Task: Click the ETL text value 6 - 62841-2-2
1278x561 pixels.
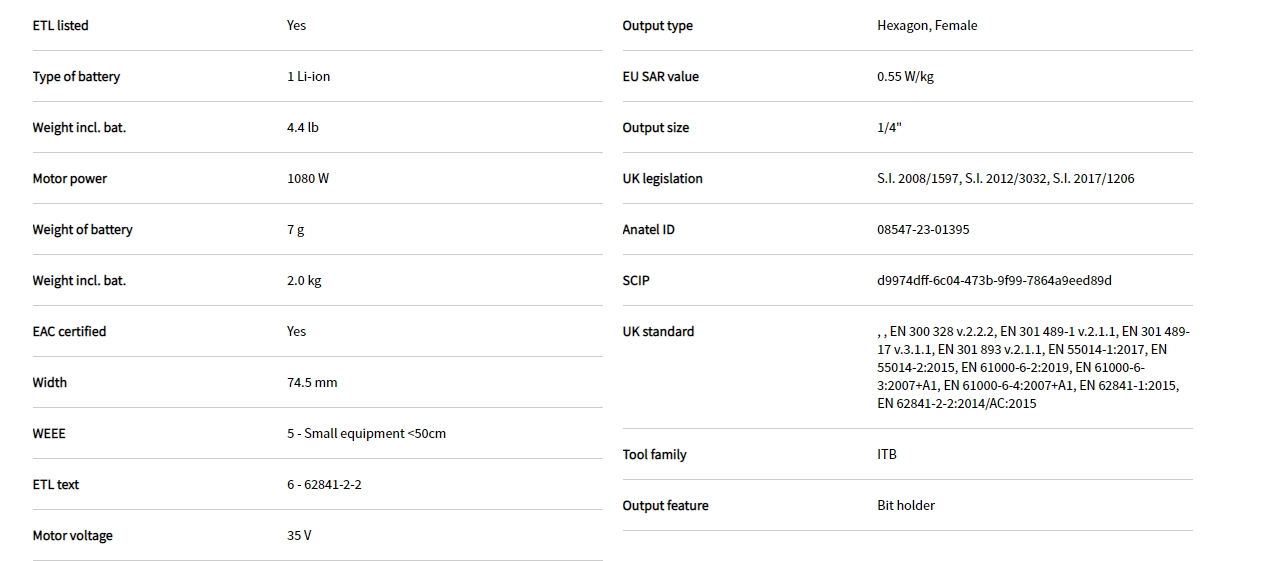Action: point(324,485)
